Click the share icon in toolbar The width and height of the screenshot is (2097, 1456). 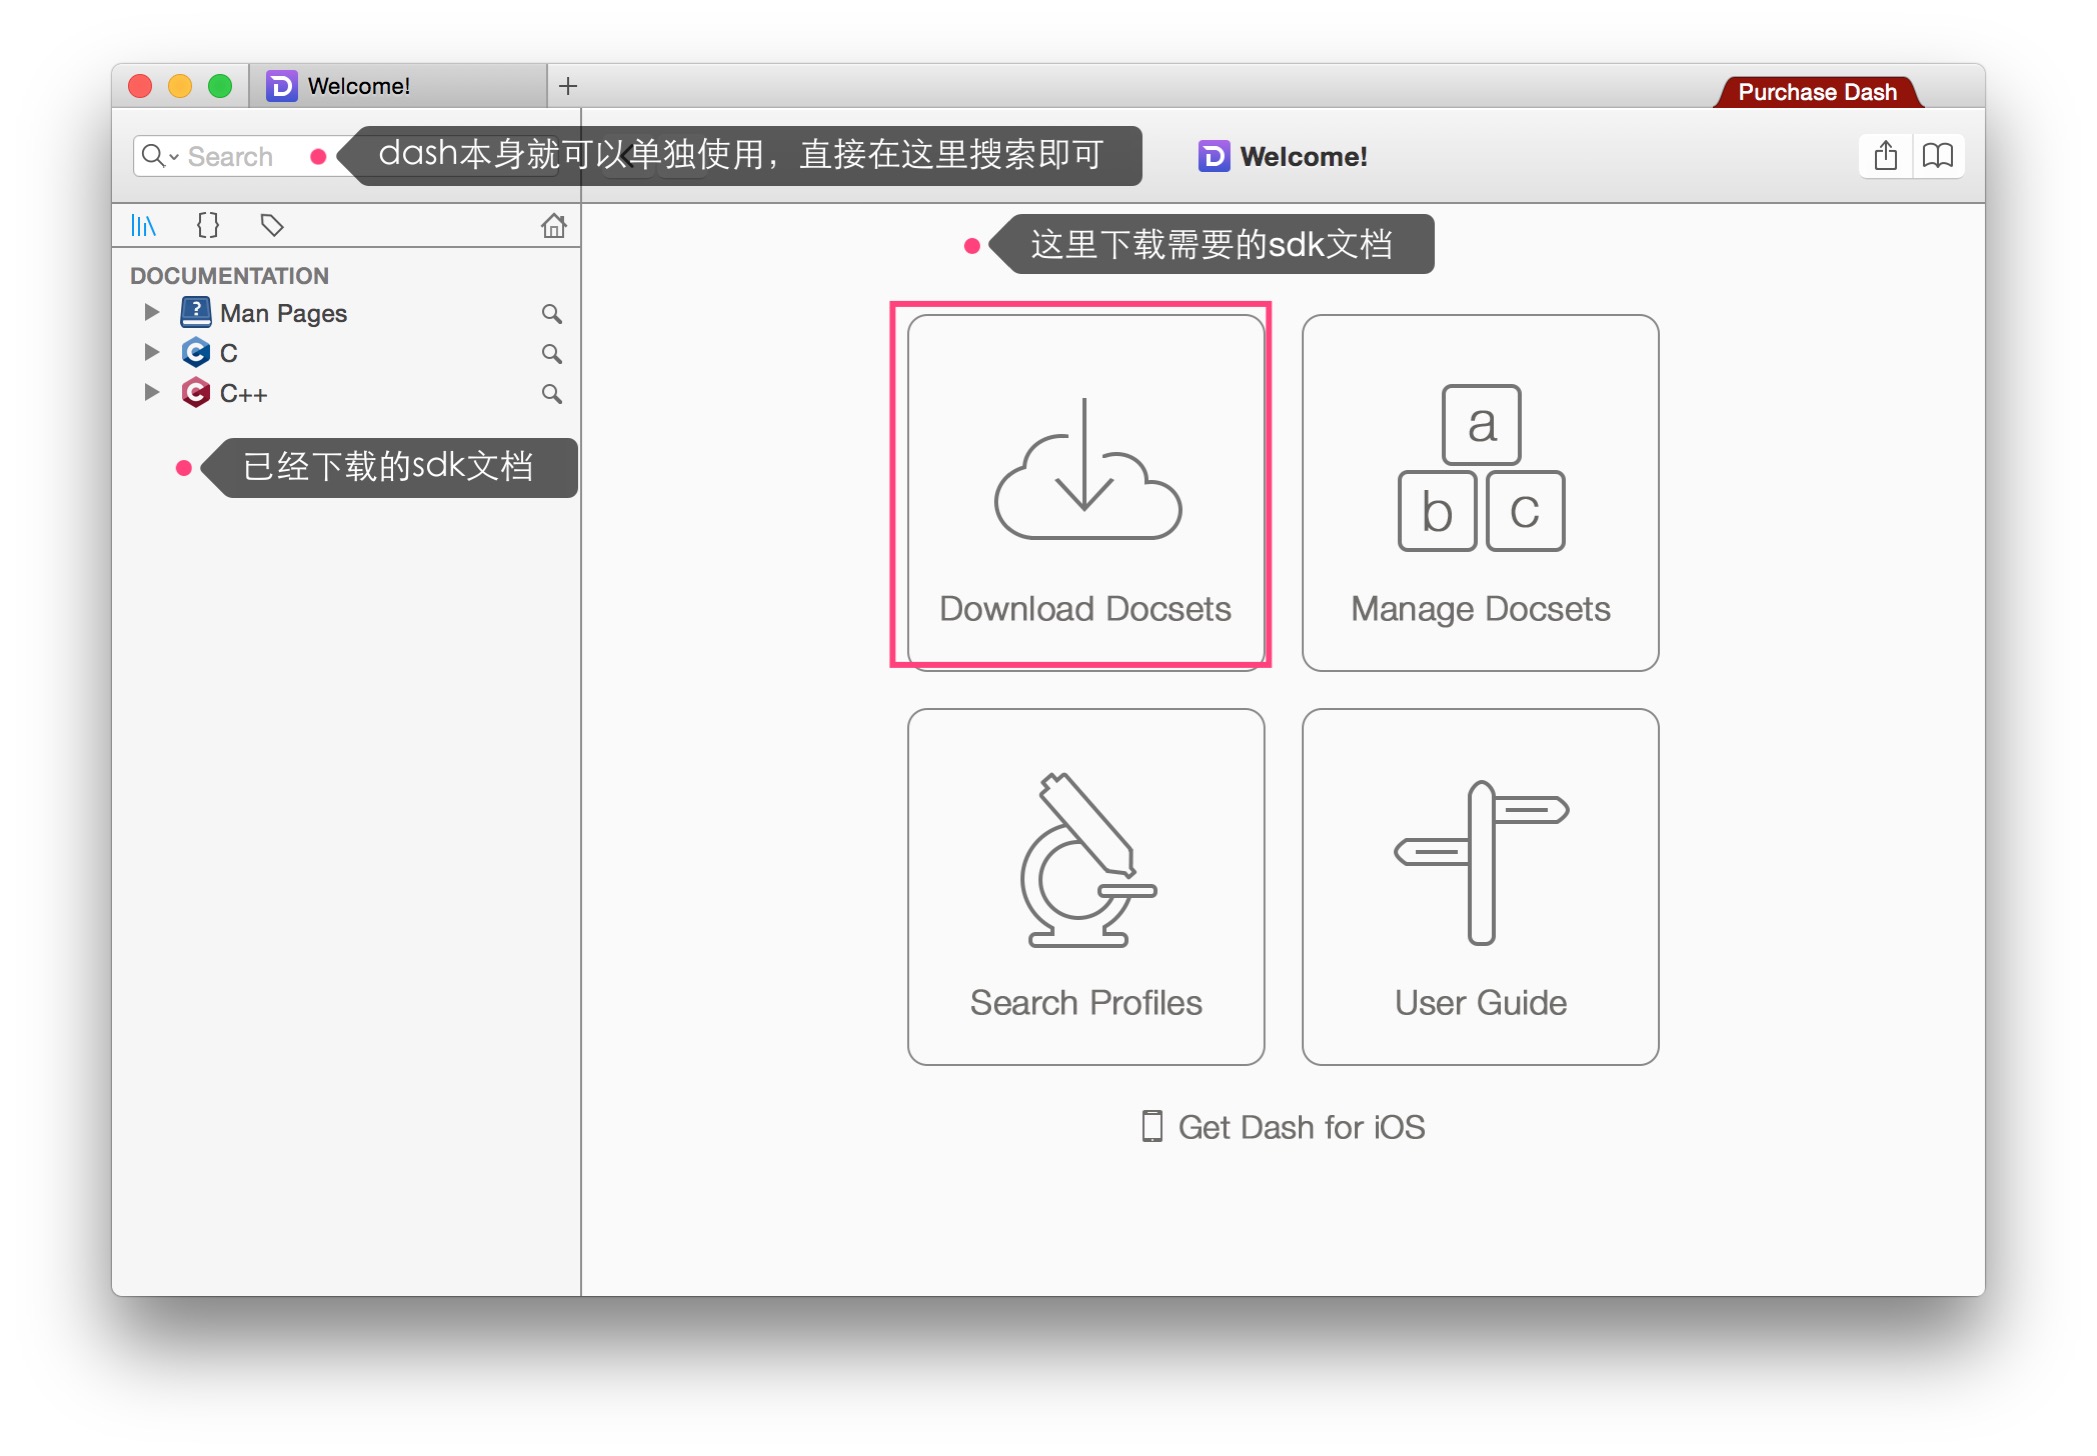(1887, 155)
